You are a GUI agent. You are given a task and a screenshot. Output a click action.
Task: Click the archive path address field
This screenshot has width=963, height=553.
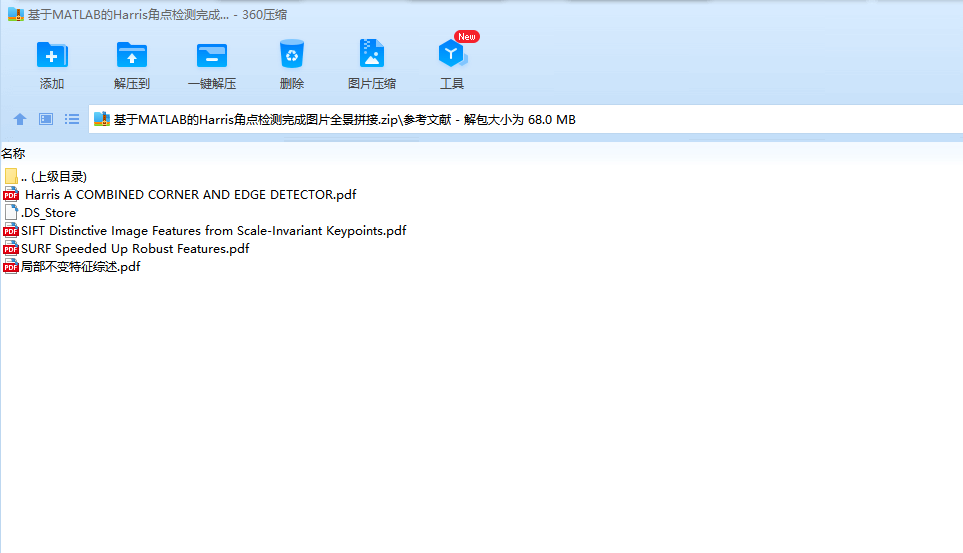tap(526, 119)
